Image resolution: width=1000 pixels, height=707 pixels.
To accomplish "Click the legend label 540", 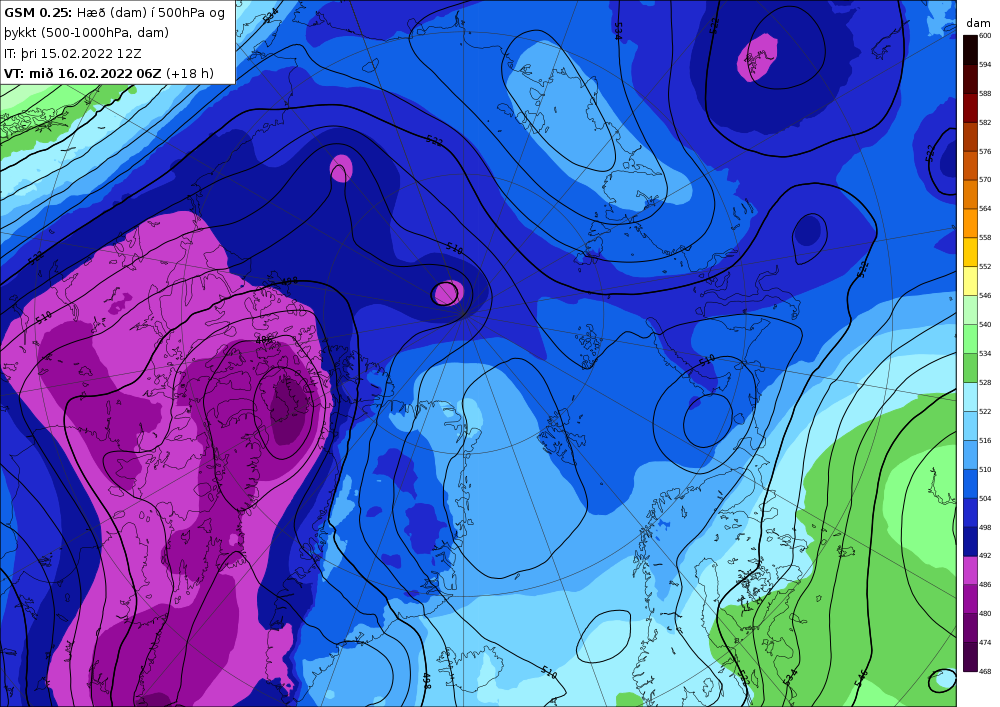I will point(985,324).
